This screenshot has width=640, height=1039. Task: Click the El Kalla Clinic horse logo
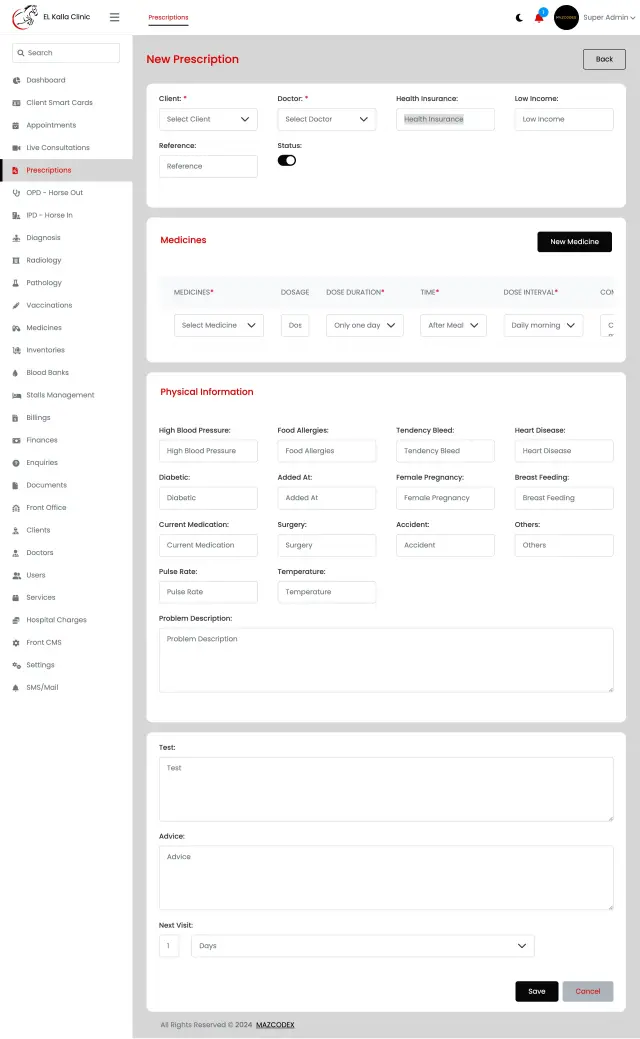(x=25, y=17)
